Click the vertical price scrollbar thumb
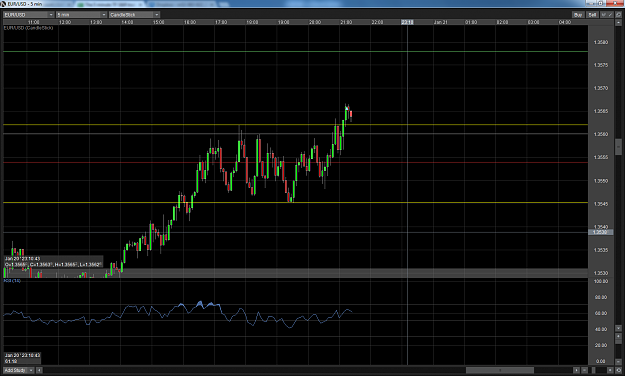The width and height of the screenshot is (625, 376). coord(619,147)
